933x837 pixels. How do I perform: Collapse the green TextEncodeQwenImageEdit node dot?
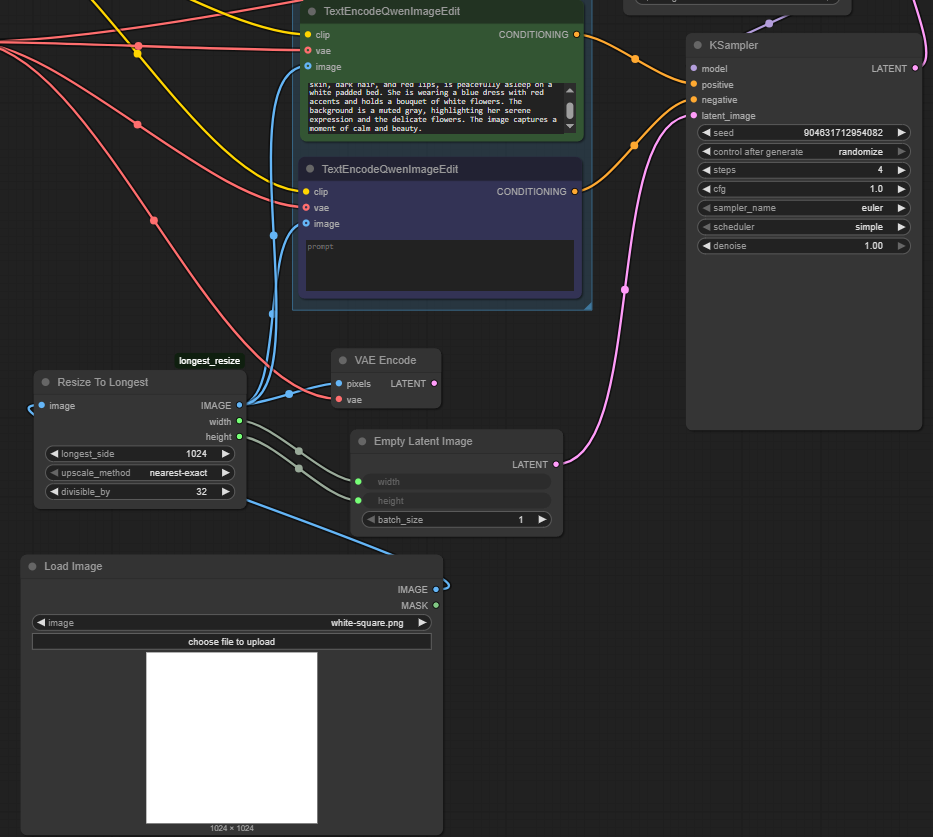point(312,11)
